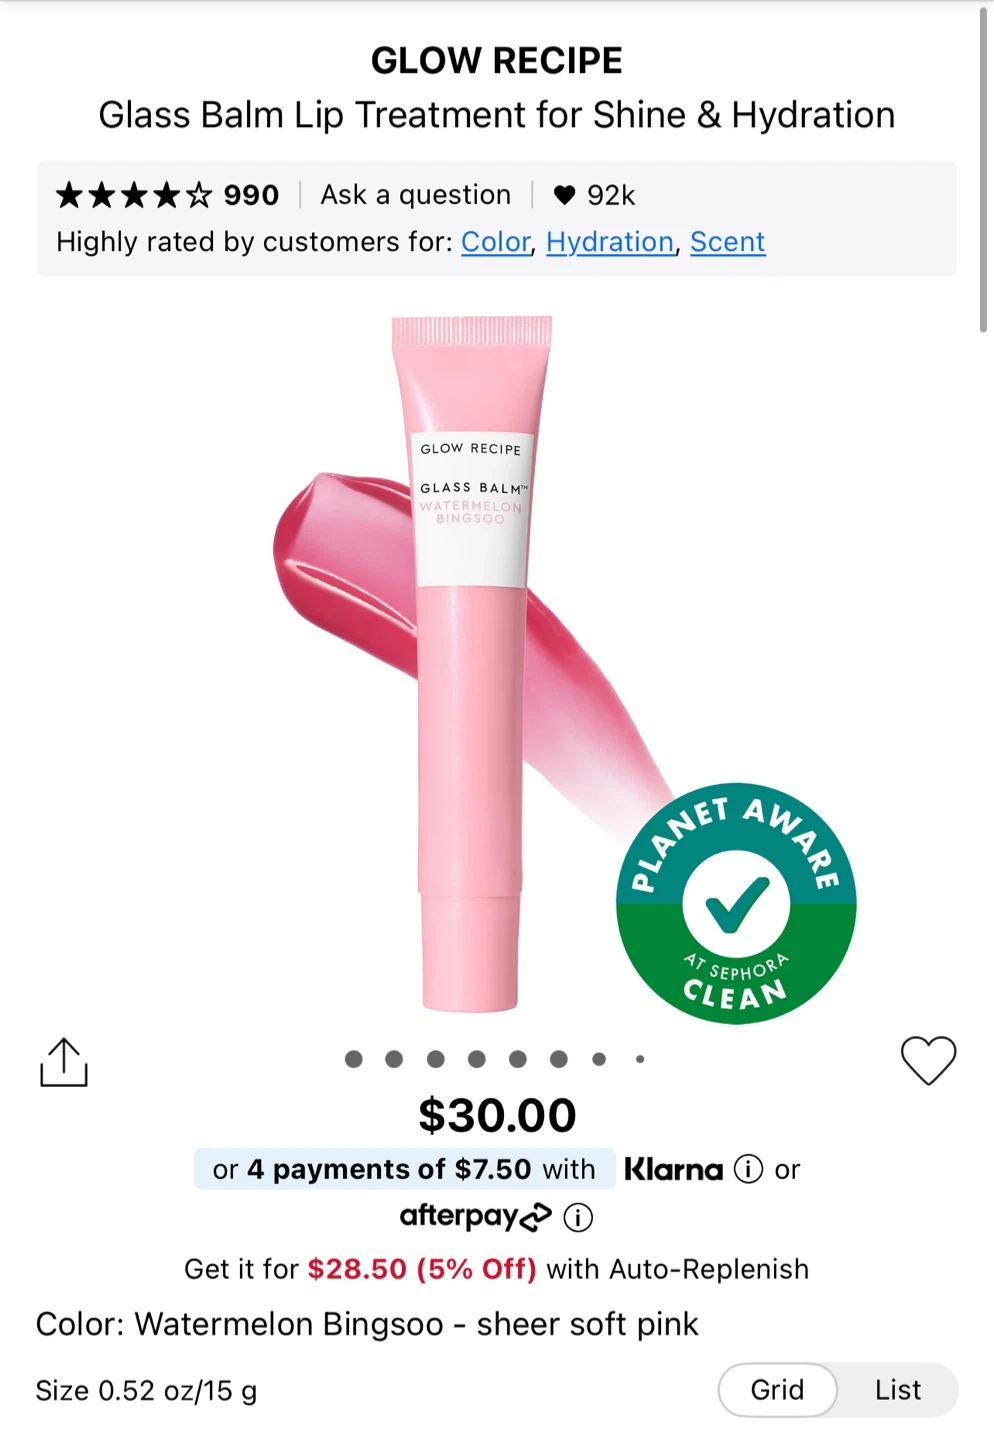Screen dimensions: 994x1440
Task: Tap the black heart 92k loves icon
Action: [564, 195]
